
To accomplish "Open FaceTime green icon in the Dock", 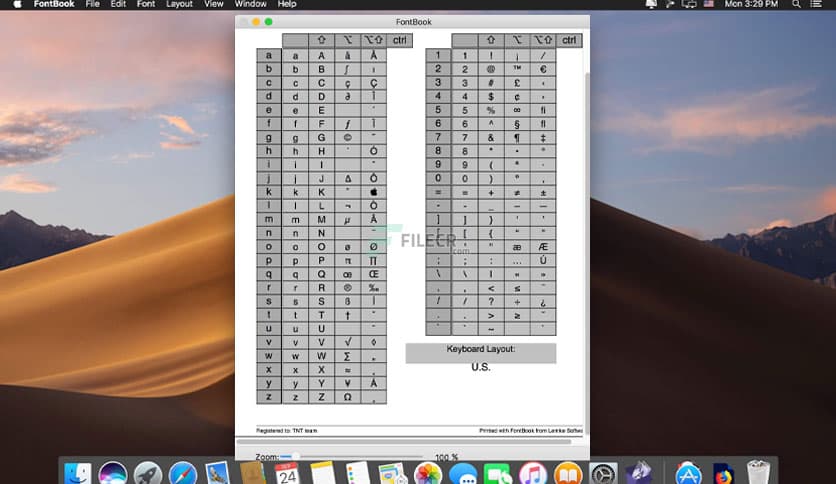I will coord(497,473).
